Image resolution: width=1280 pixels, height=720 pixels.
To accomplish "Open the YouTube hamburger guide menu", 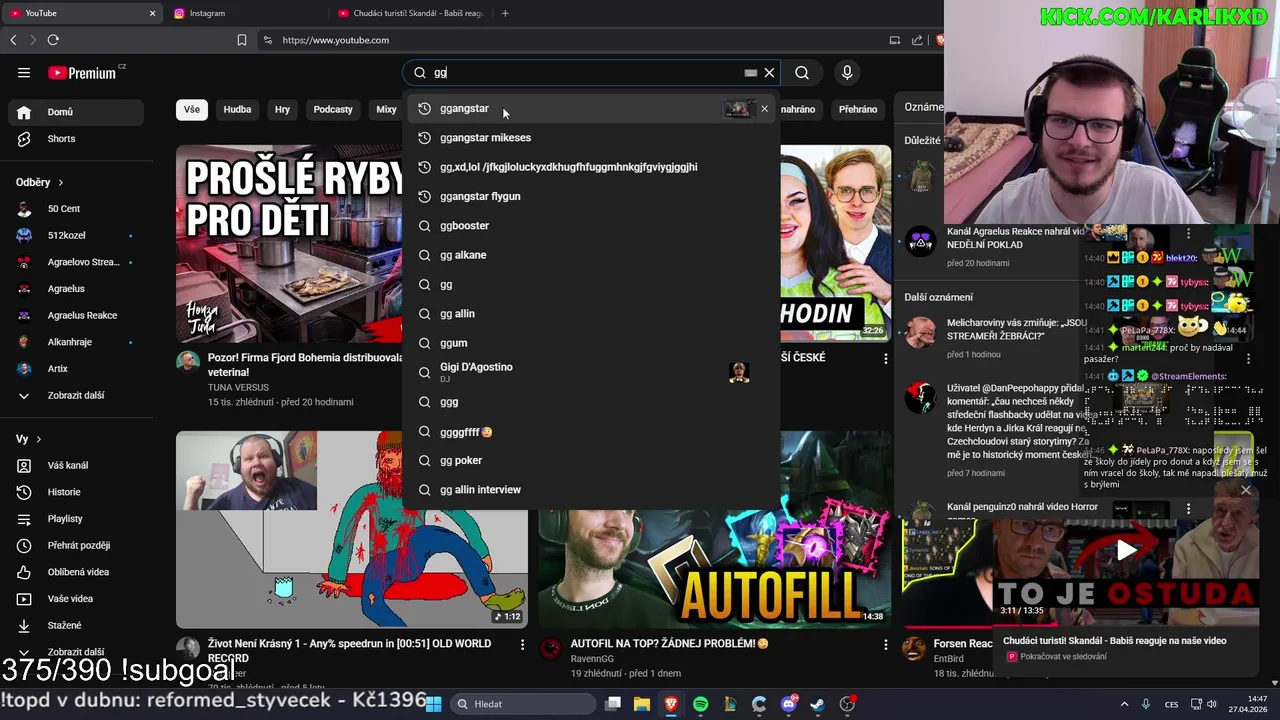I will click(x=24, y=72).
